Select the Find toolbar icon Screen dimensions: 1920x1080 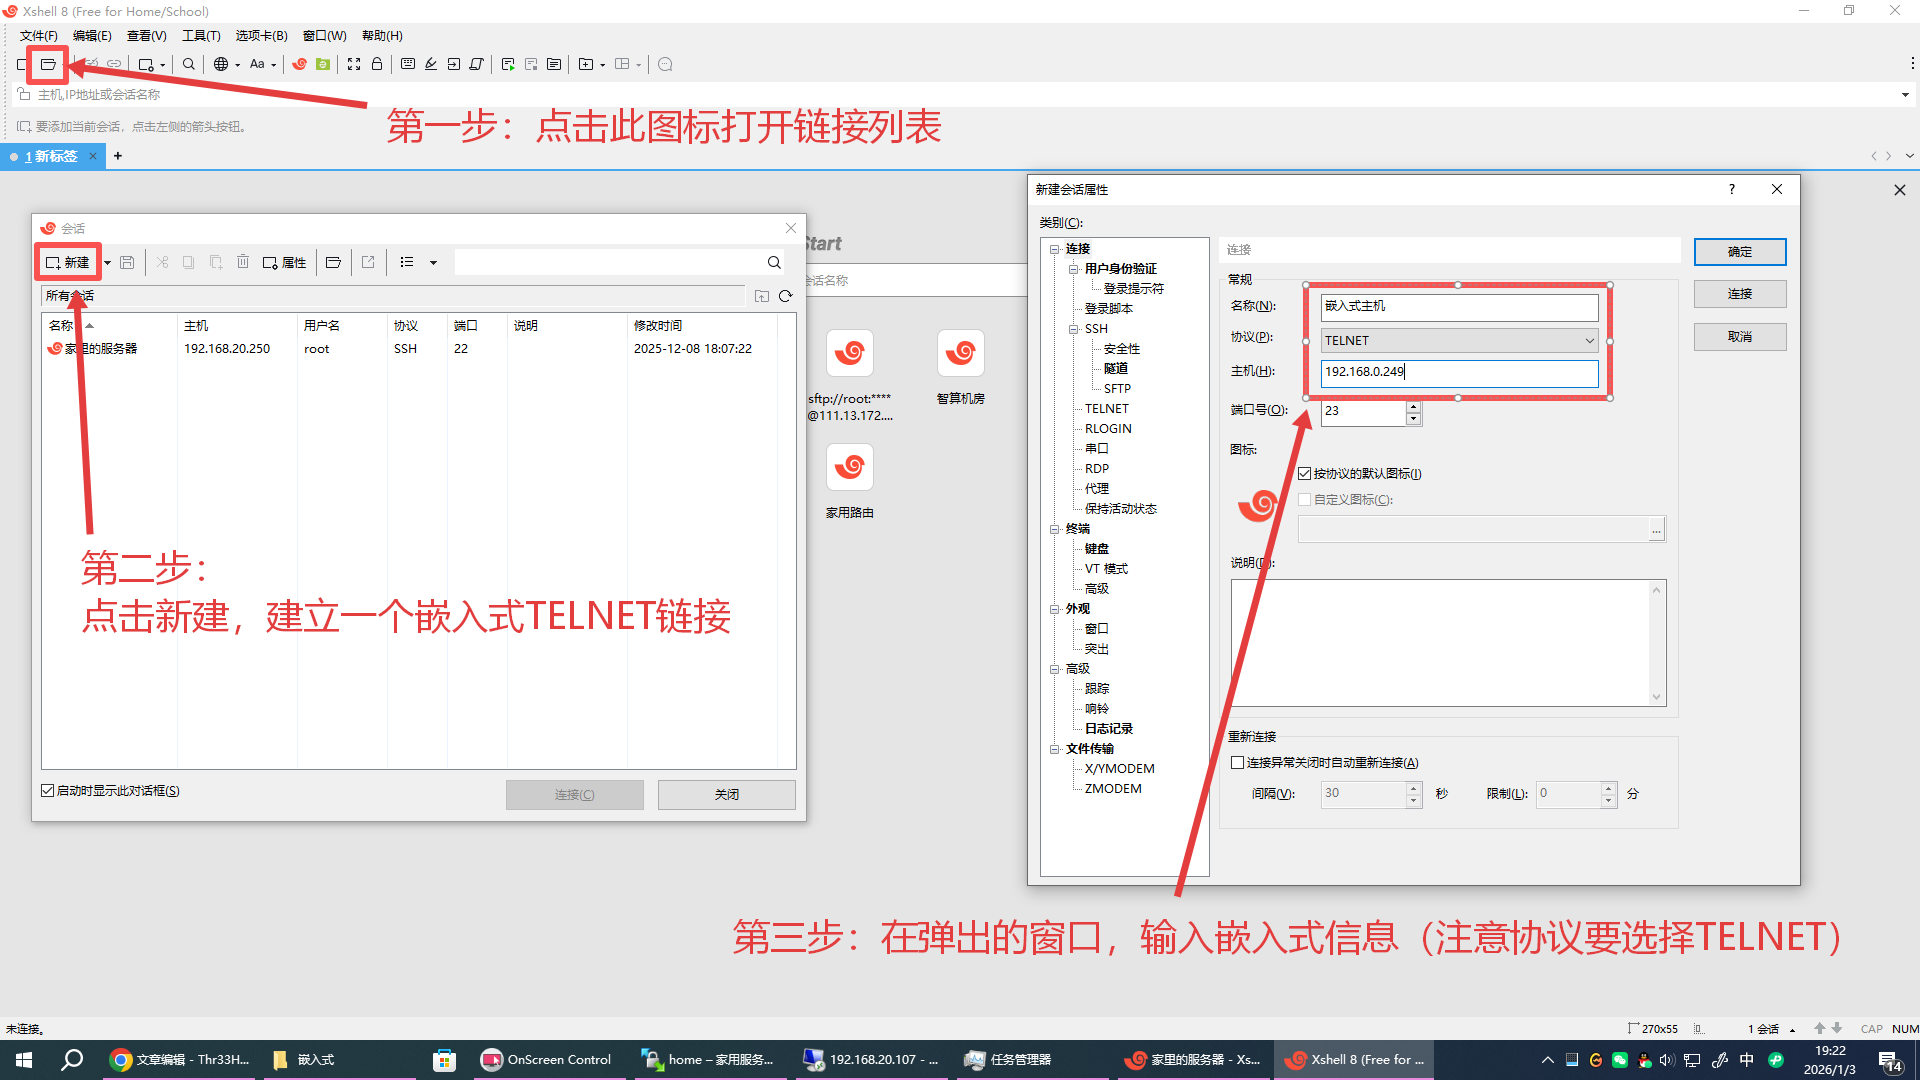(188, 64)
